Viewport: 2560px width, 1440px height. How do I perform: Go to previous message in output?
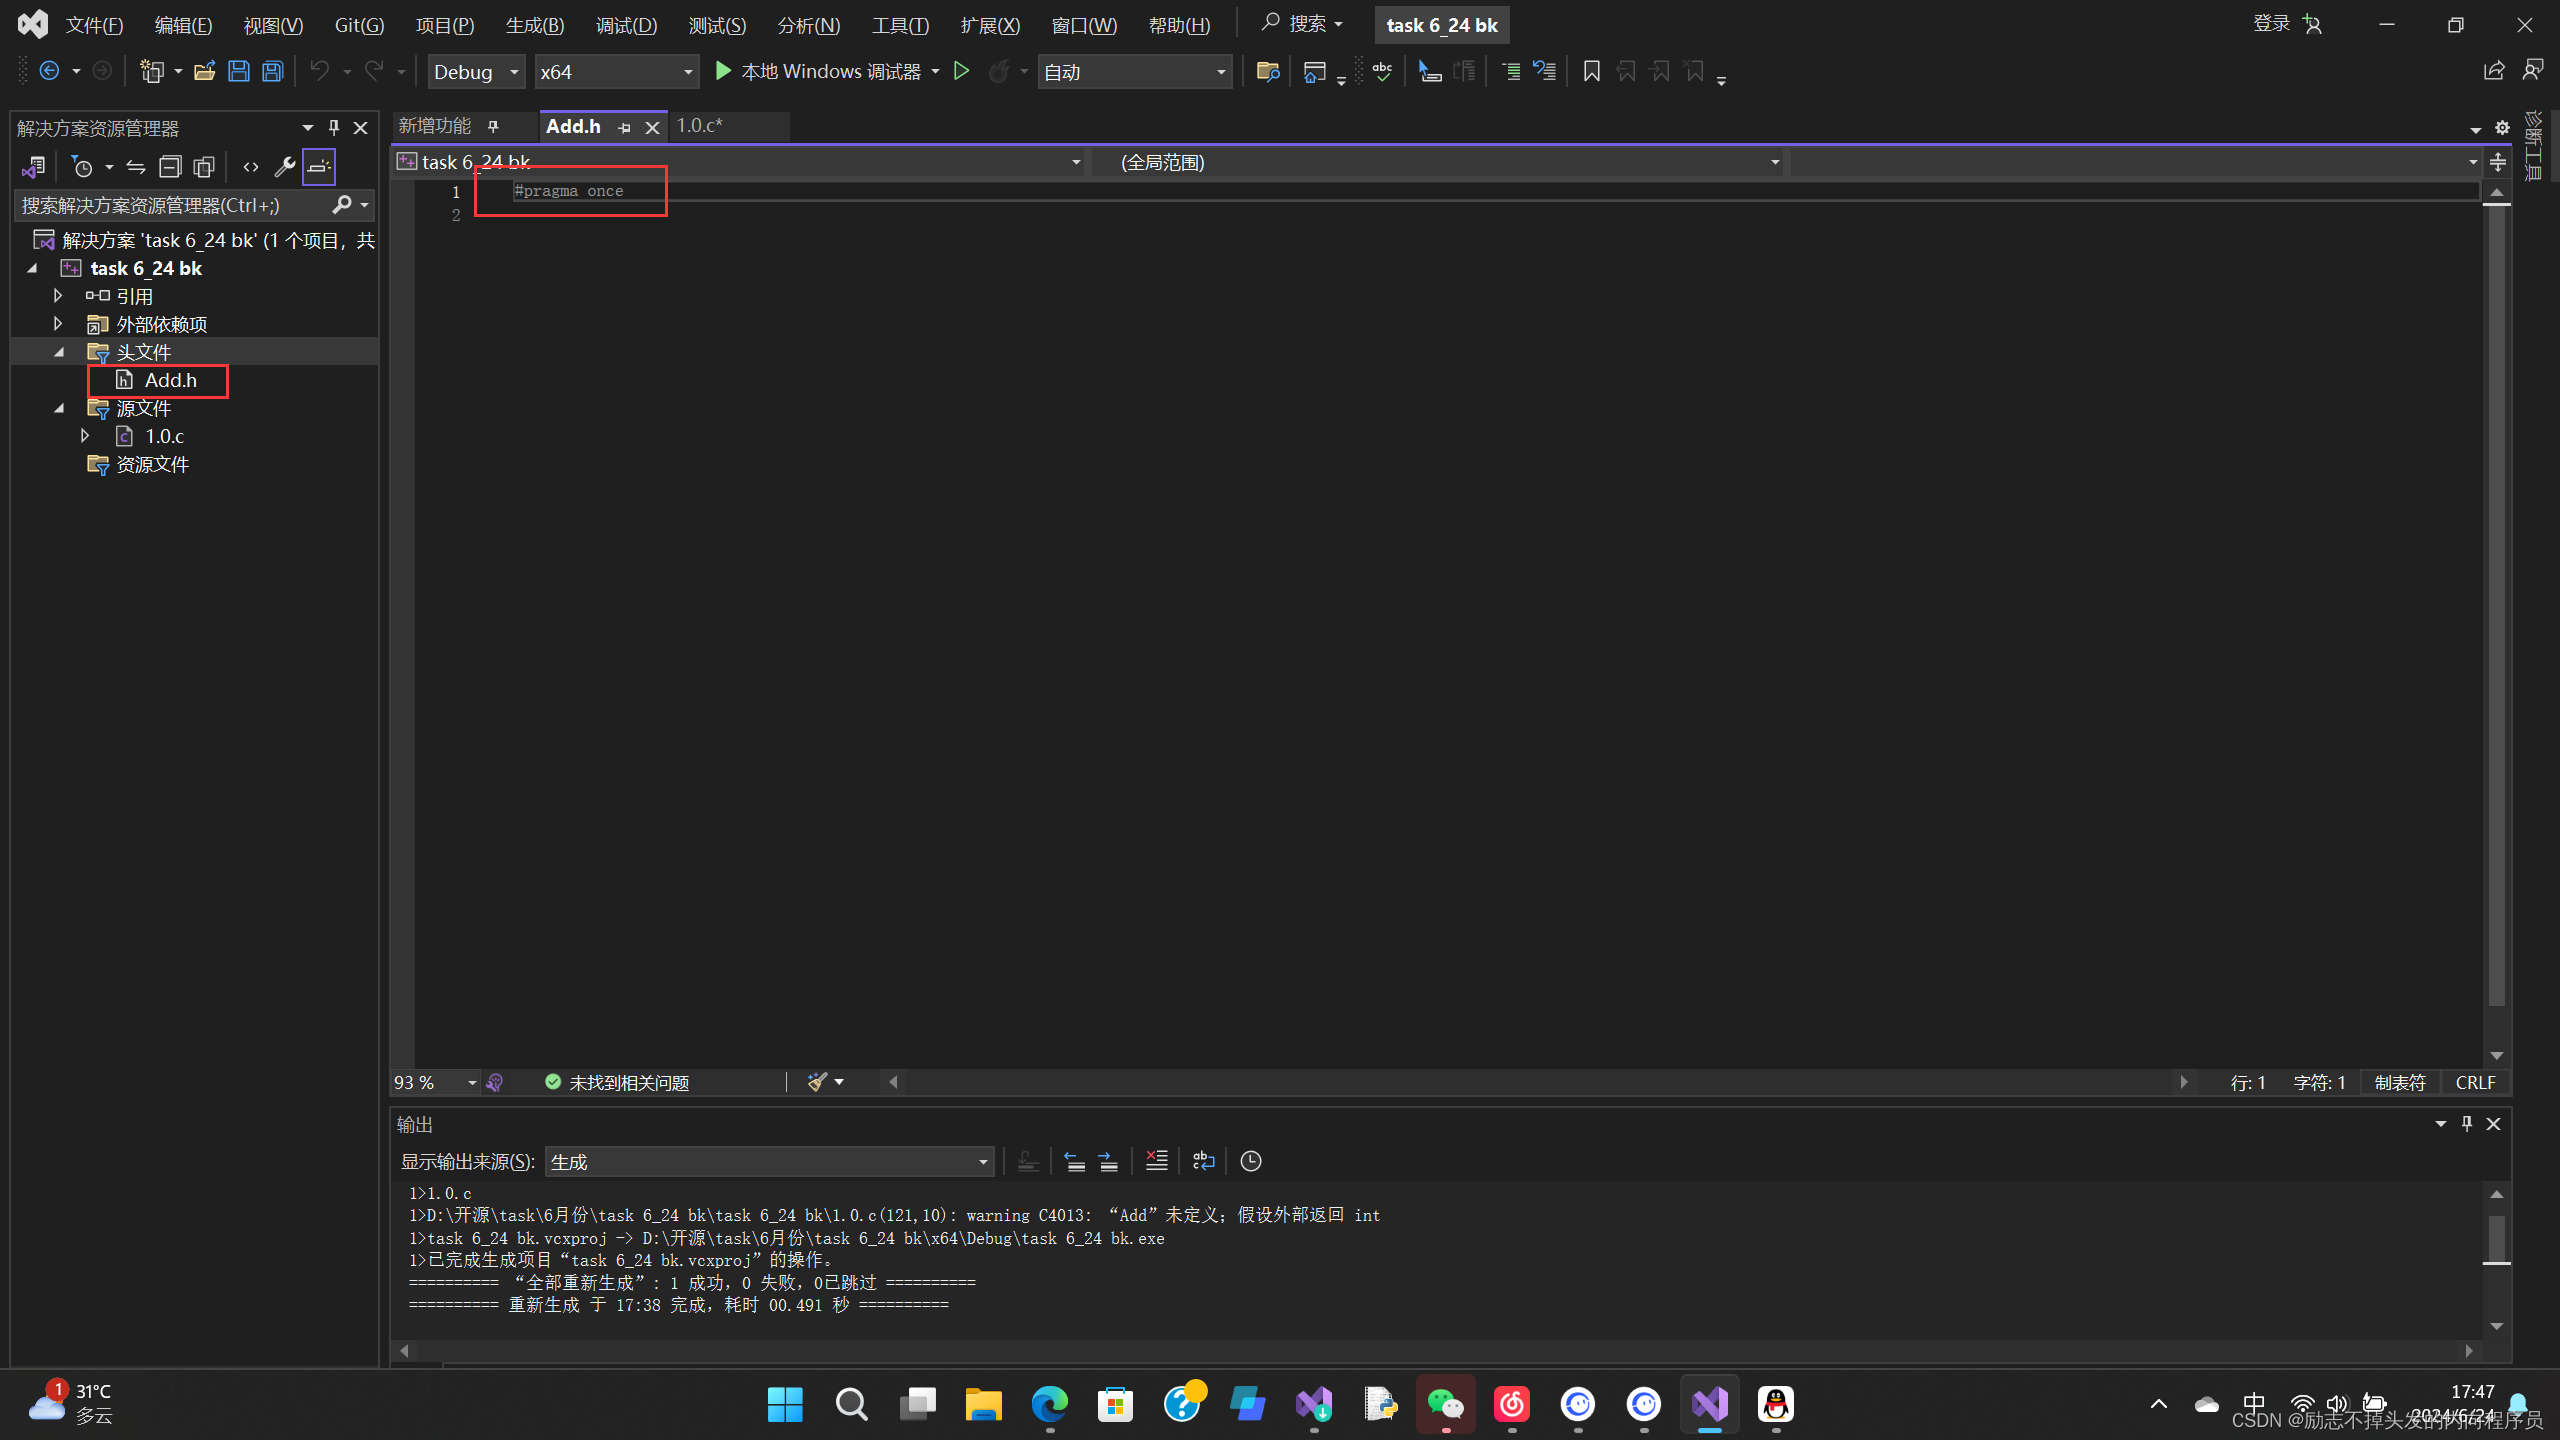[1075, 1161]
